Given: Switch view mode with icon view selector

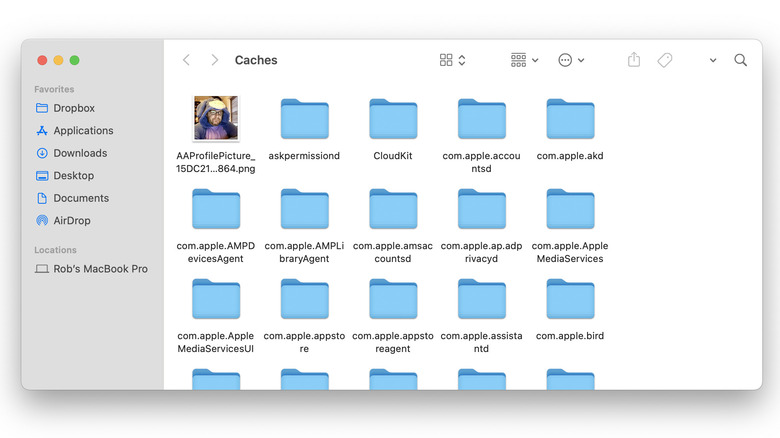Looking at the screenshot, I should click(x=452, y=60).
